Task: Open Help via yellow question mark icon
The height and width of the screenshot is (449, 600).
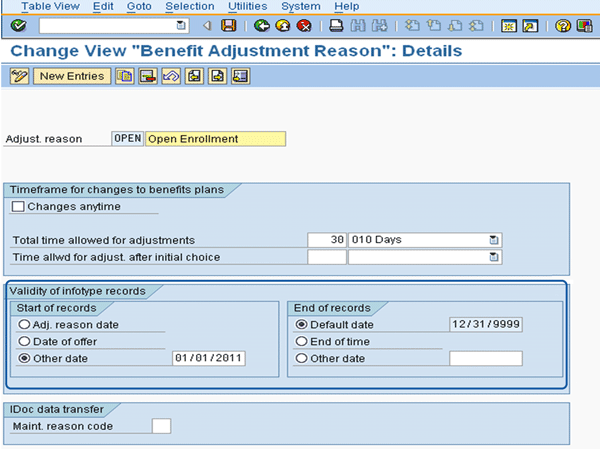Action: (x=563, y=25)
